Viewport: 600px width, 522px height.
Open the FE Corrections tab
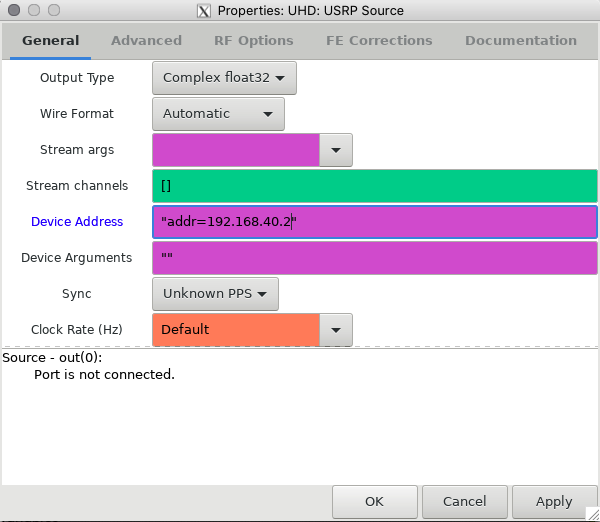point(379,41)
